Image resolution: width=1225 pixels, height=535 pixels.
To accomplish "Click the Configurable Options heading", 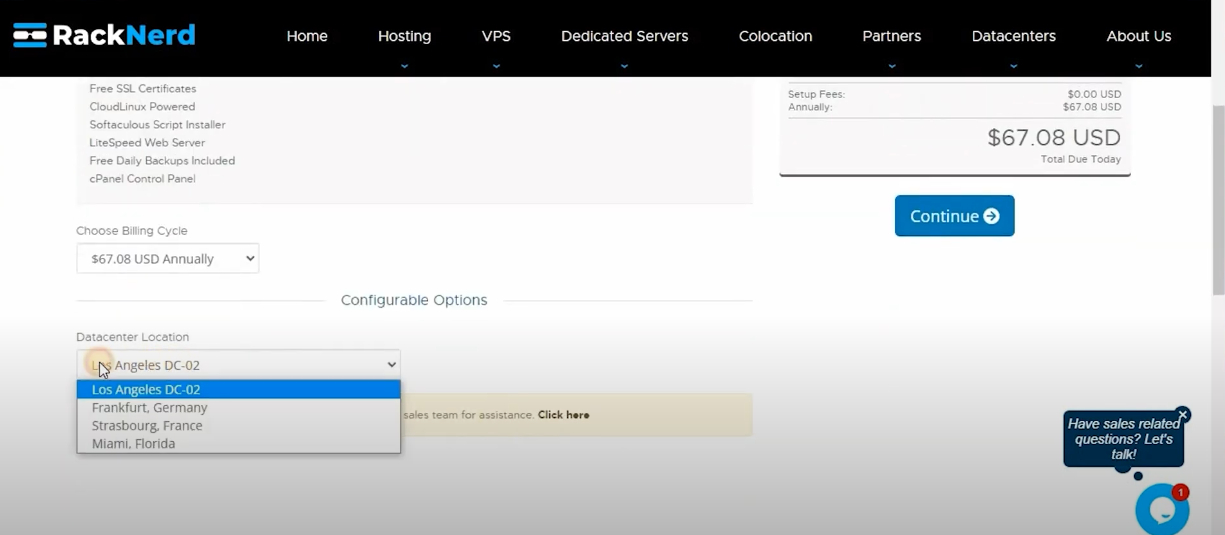I will tap(414, 300).
